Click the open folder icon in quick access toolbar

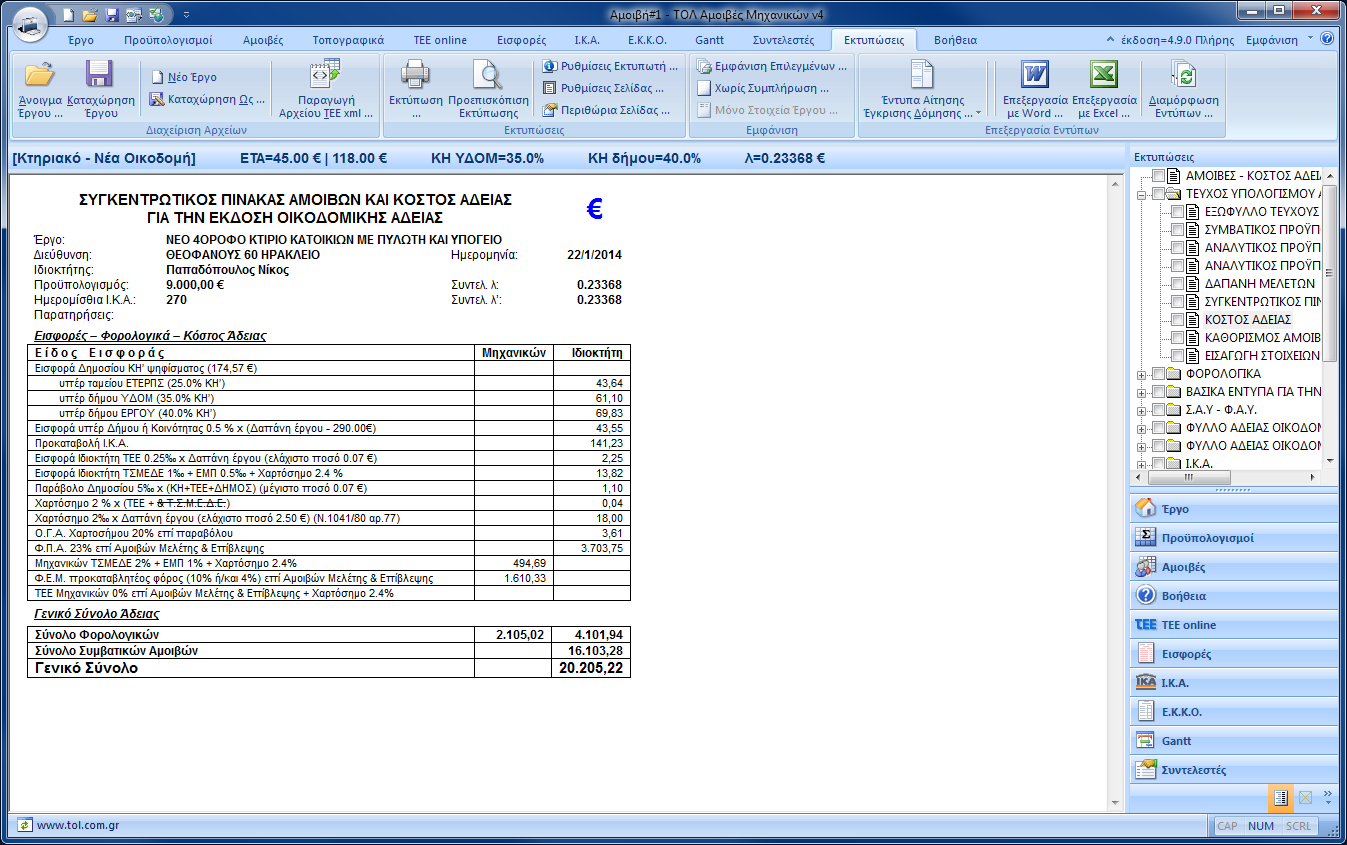tap(90, 15)
